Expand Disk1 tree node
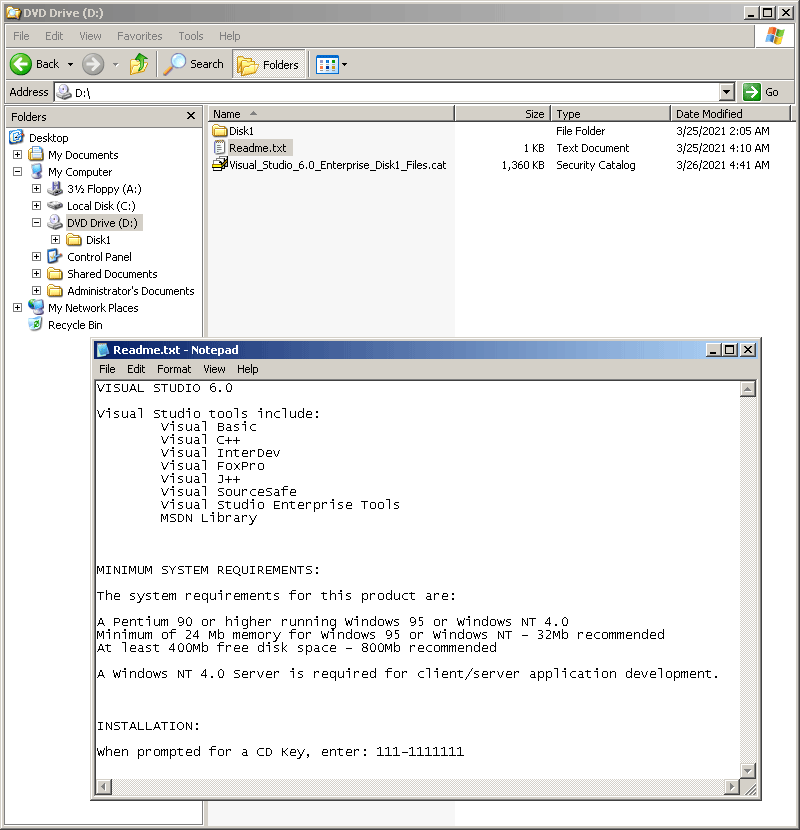The height and width of the screenshot is (830, 800). click(56, 239)
